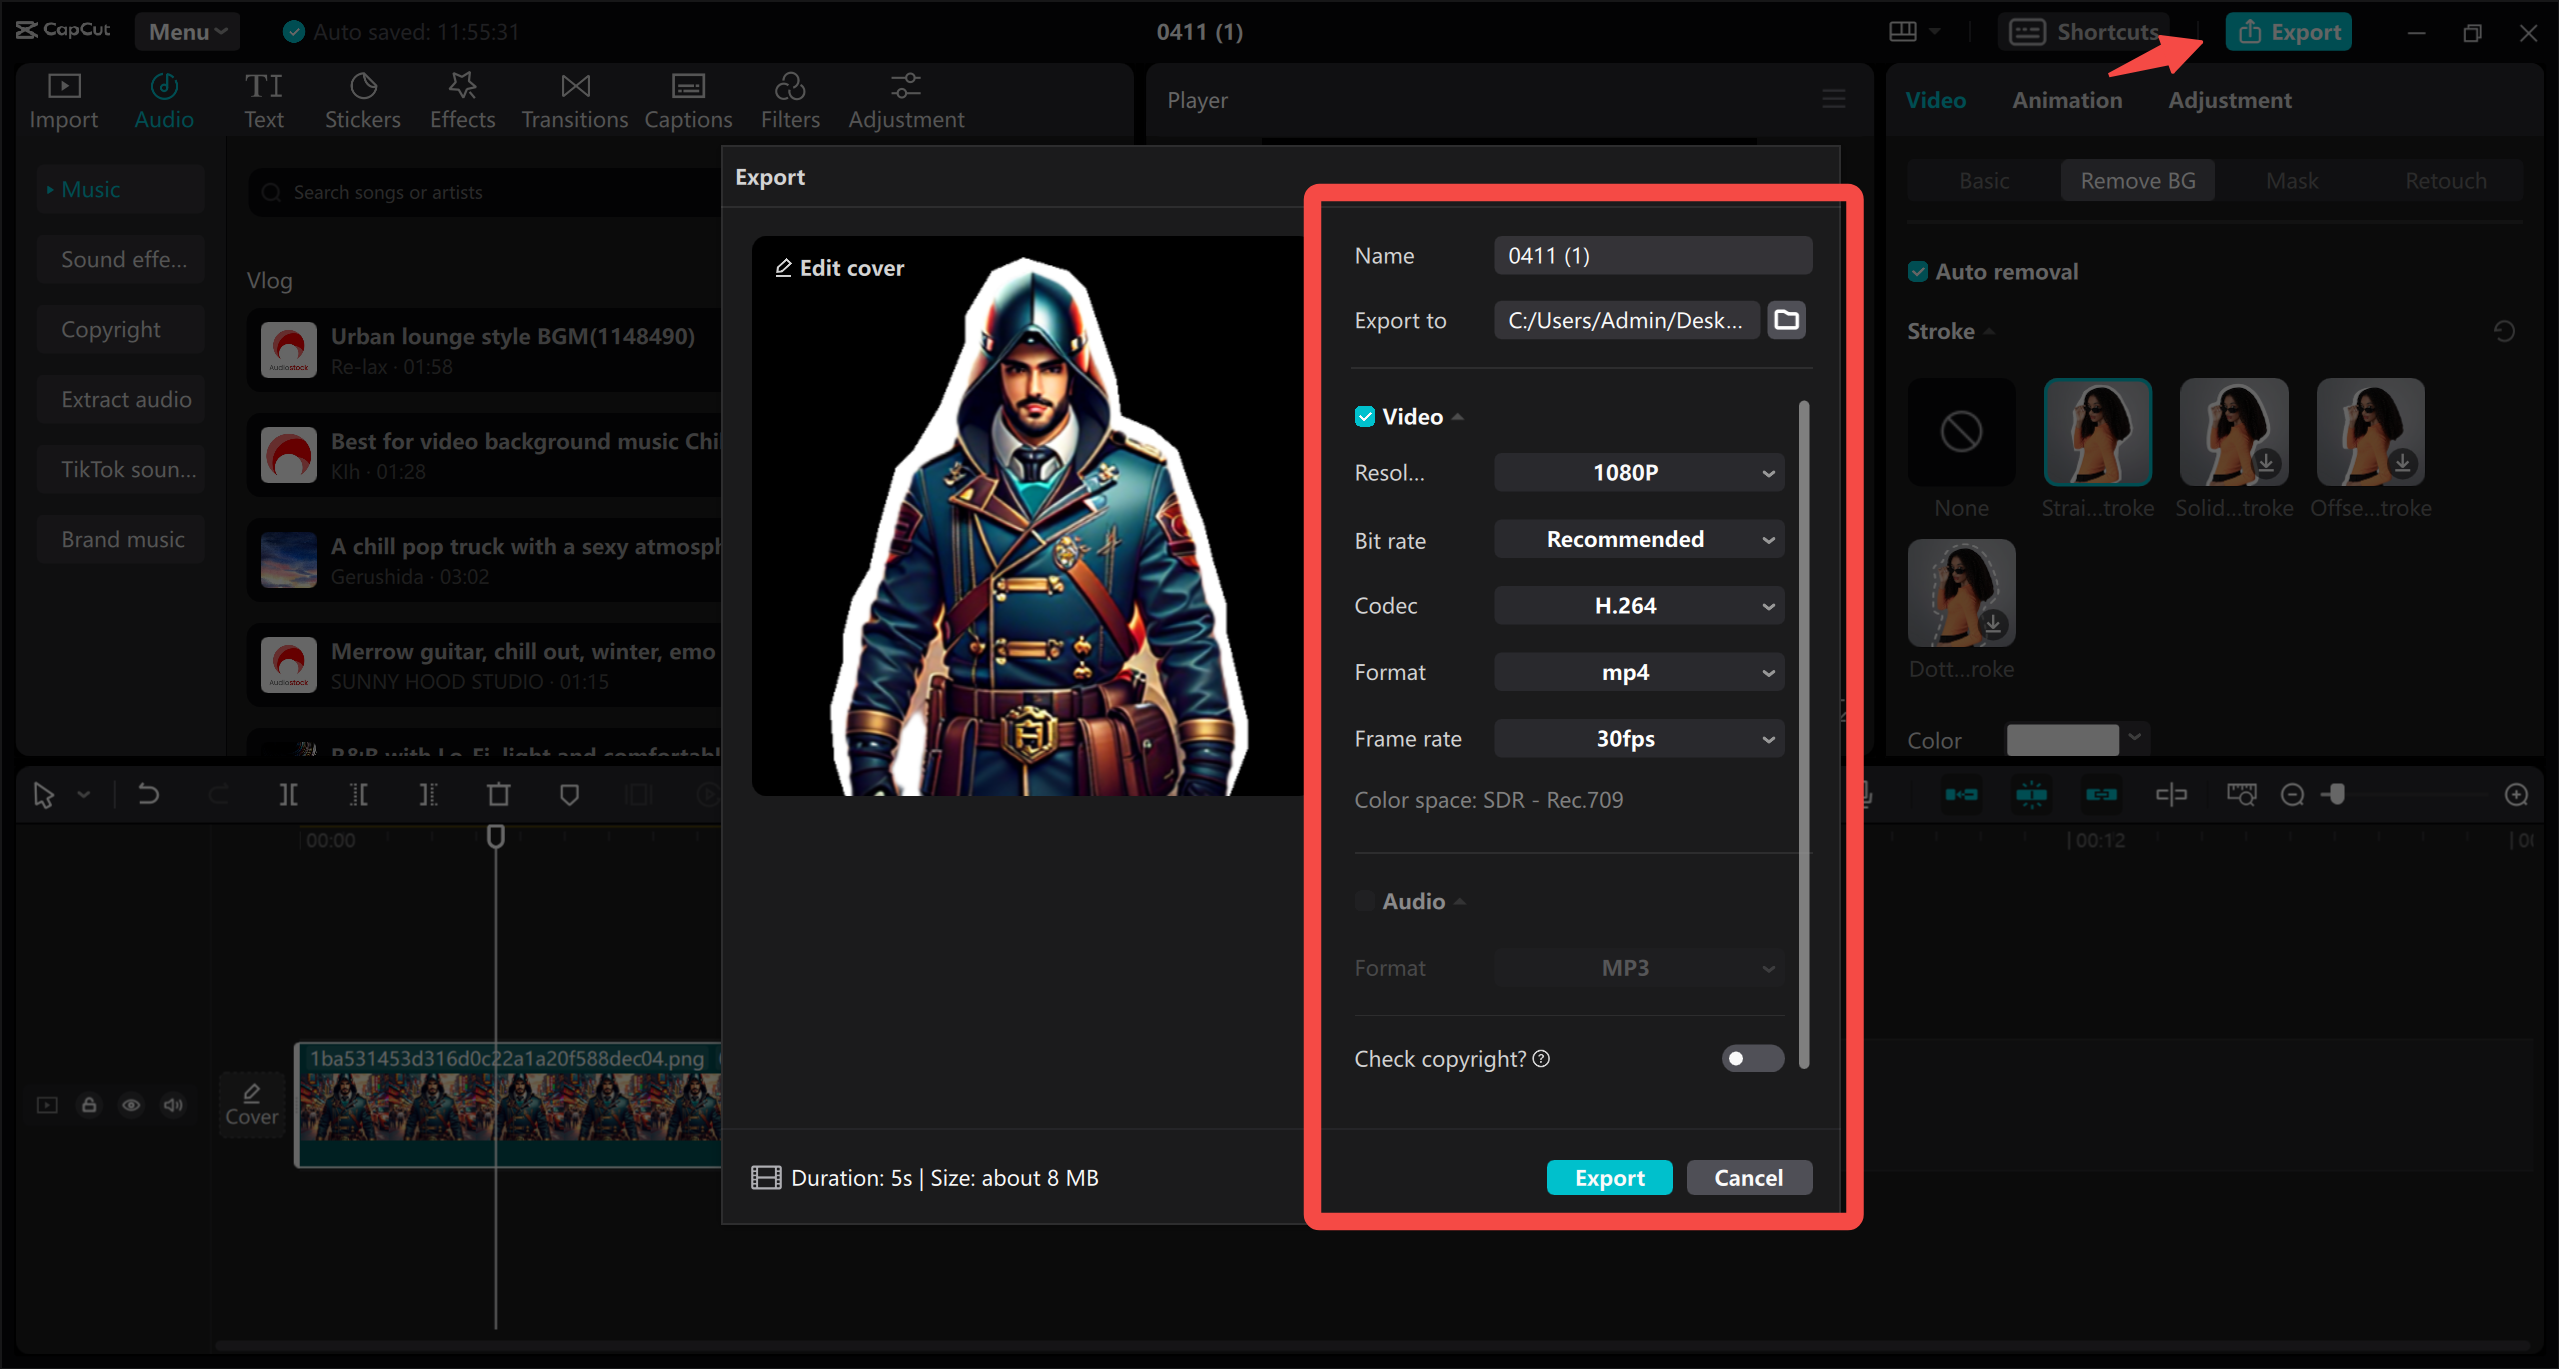
Task: Open the Resolution dropdown showing 1080P
Action: pos(1637,472)
